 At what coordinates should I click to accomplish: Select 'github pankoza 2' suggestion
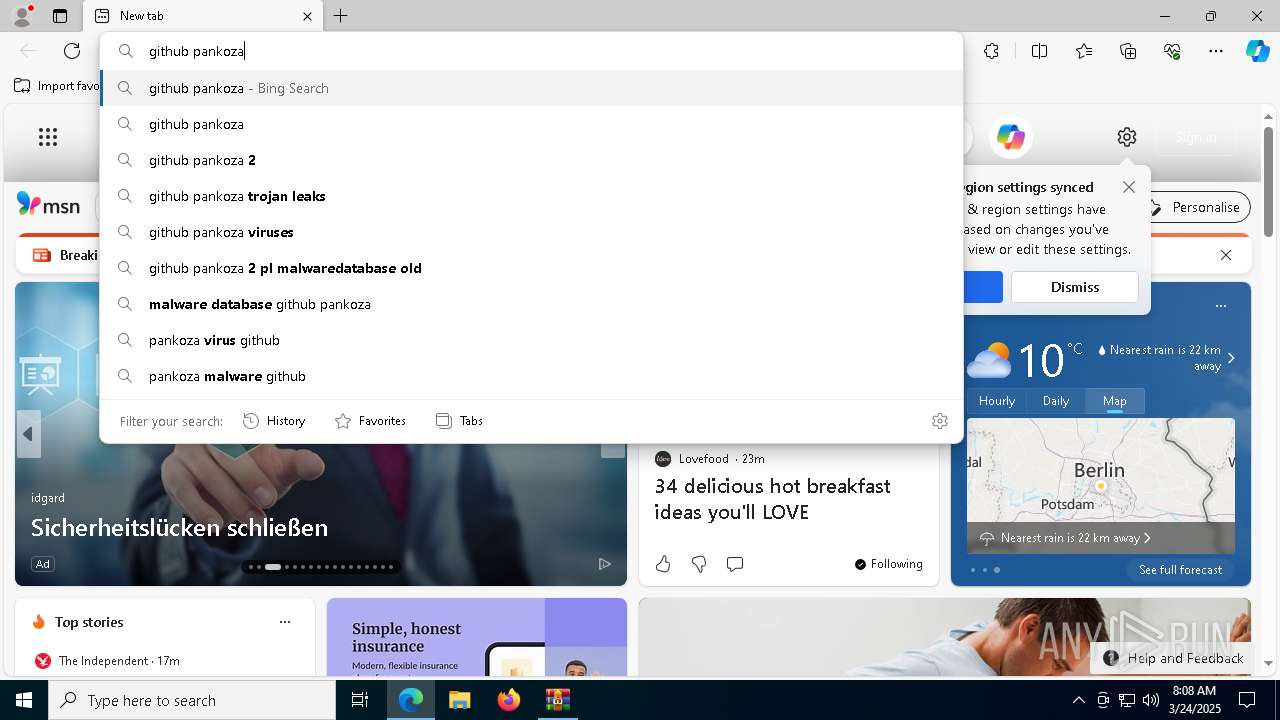coord(531,160)
